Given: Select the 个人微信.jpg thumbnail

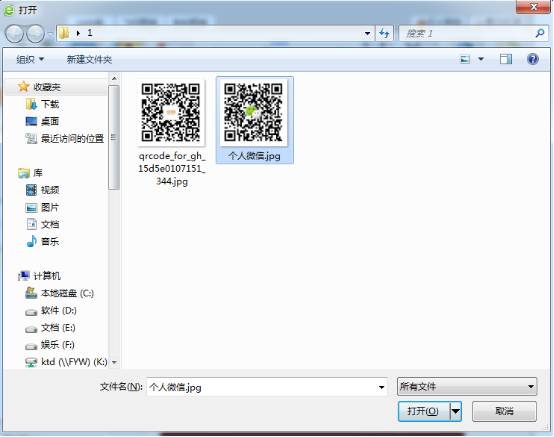Looking at the screenshot, I should (x=254, y=112).
